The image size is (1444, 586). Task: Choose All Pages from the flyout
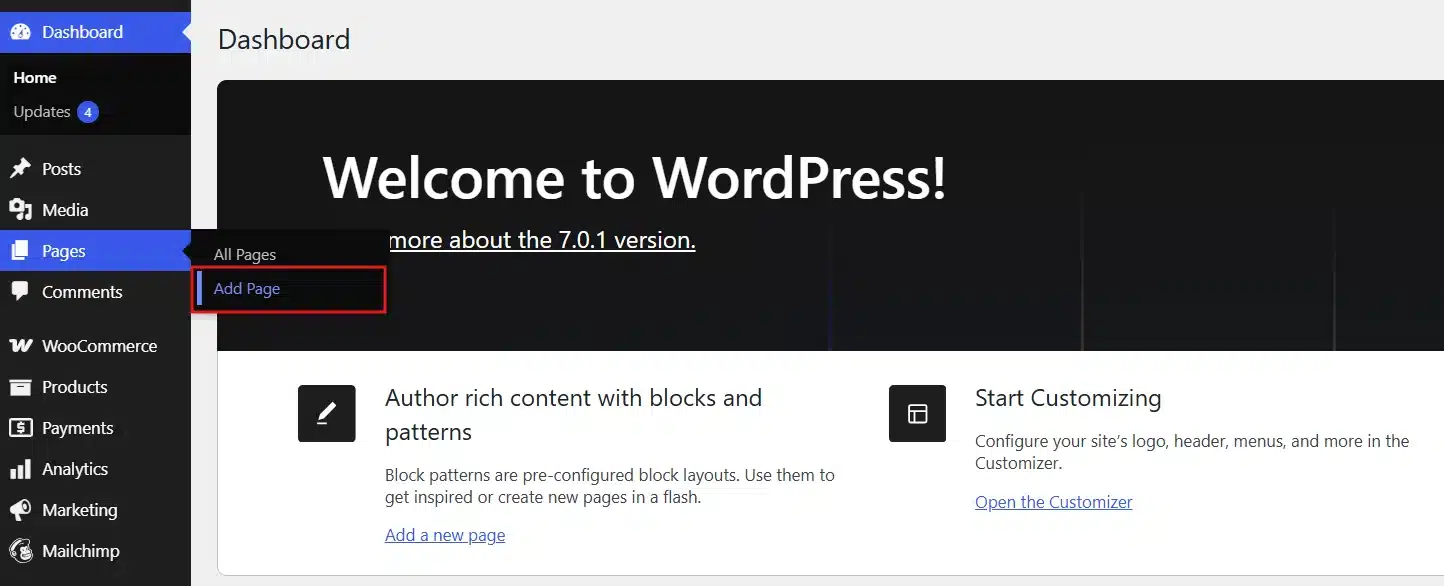click(245, 255)
